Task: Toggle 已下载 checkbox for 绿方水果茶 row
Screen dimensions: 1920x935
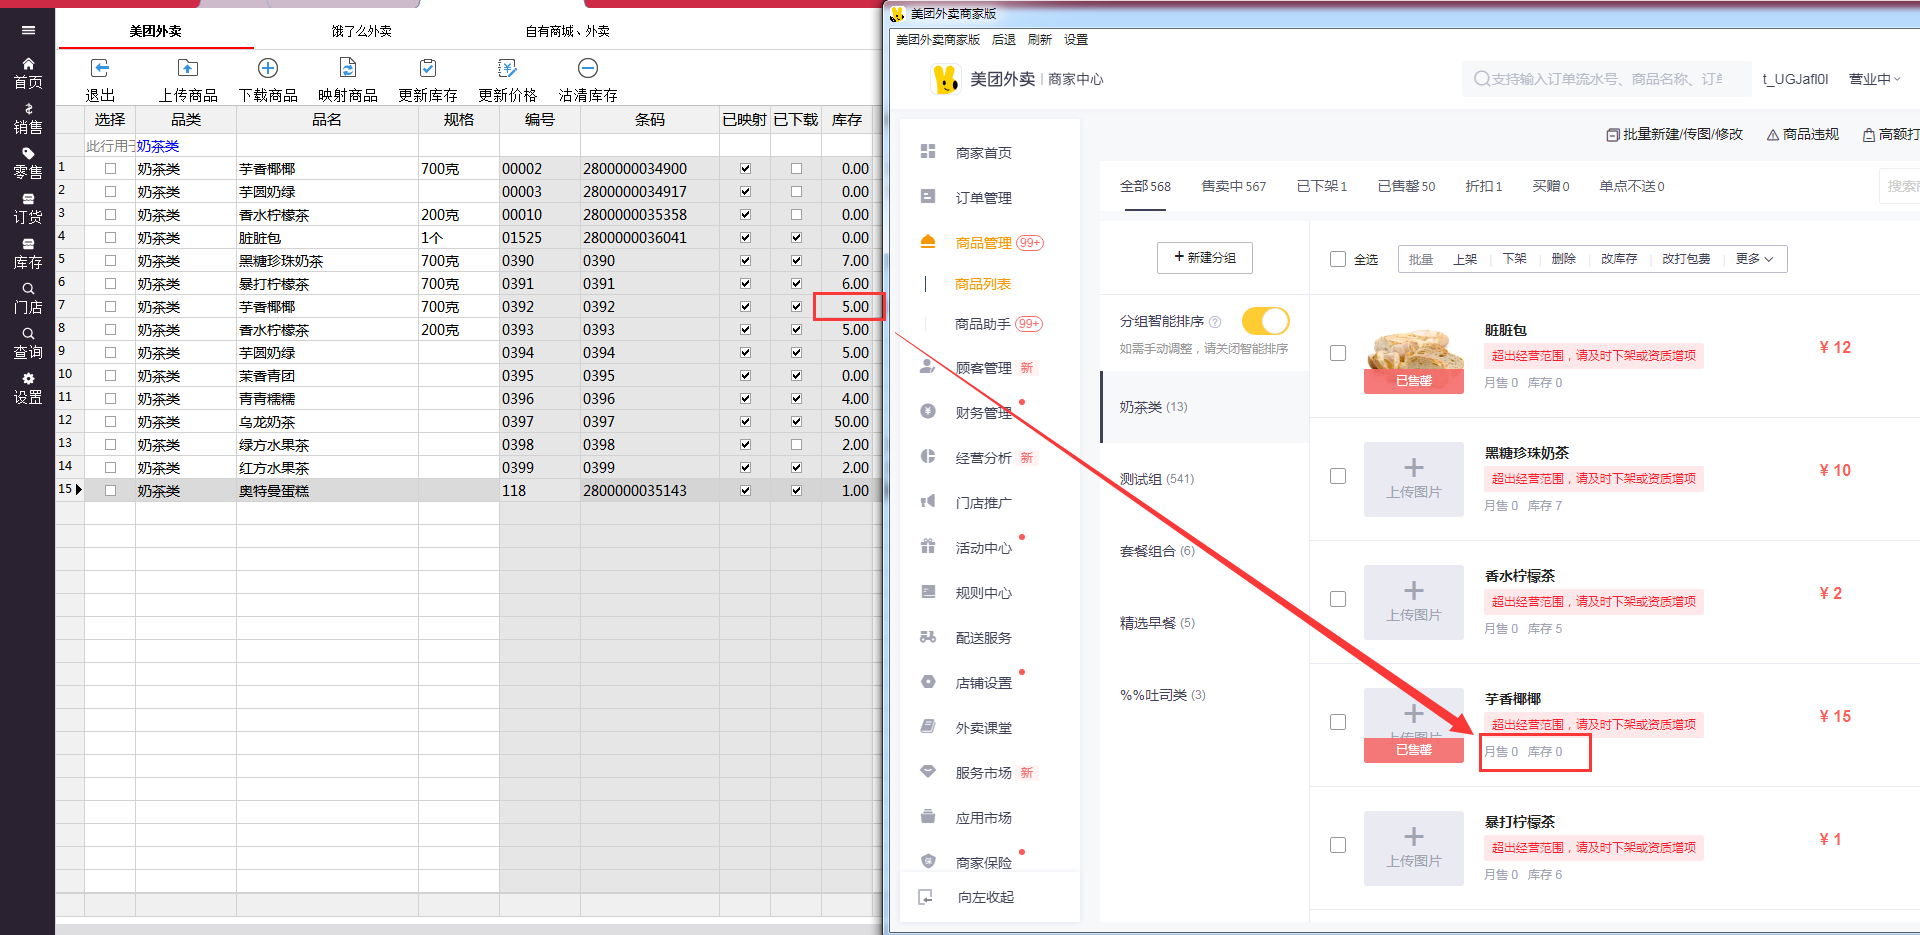Action: [796, 445]
